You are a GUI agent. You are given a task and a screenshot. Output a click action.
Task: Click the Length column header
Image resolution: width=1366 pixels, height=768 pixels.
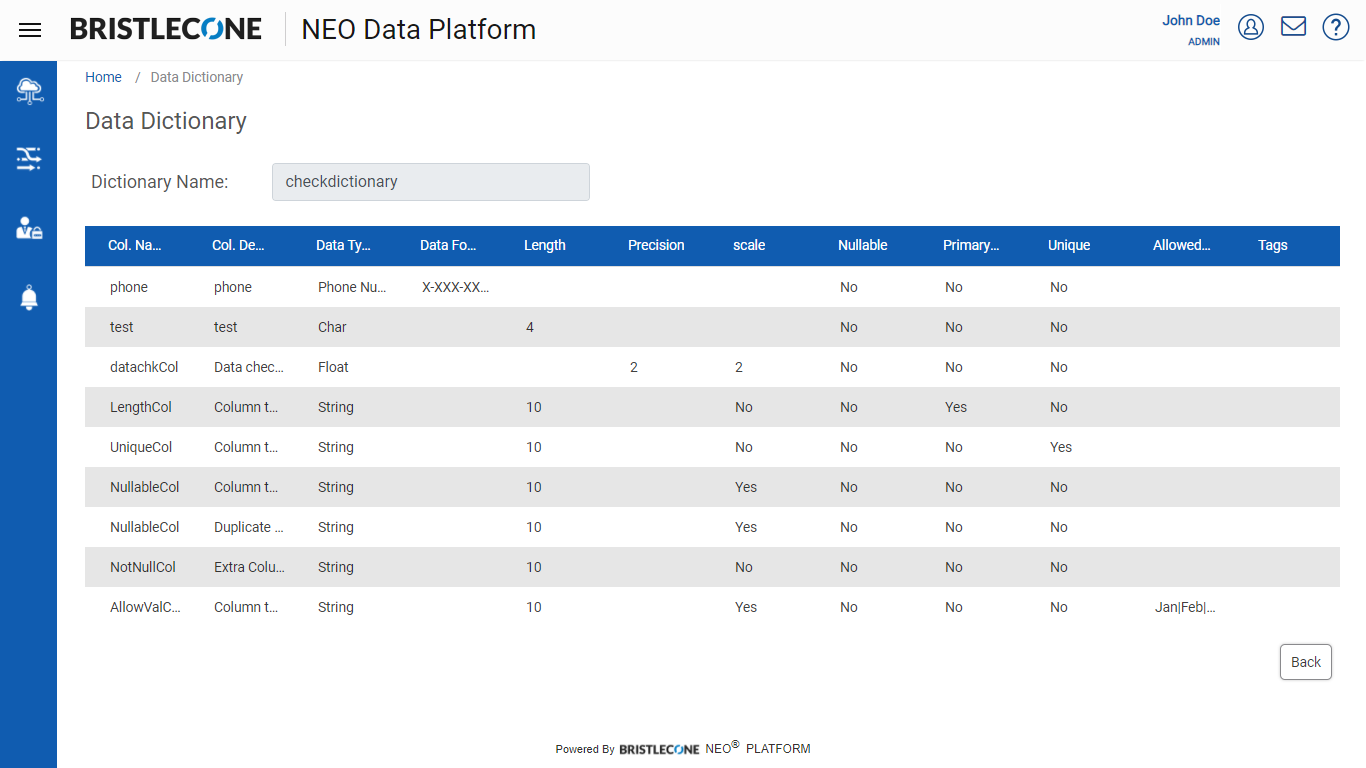tap(545, 245)
